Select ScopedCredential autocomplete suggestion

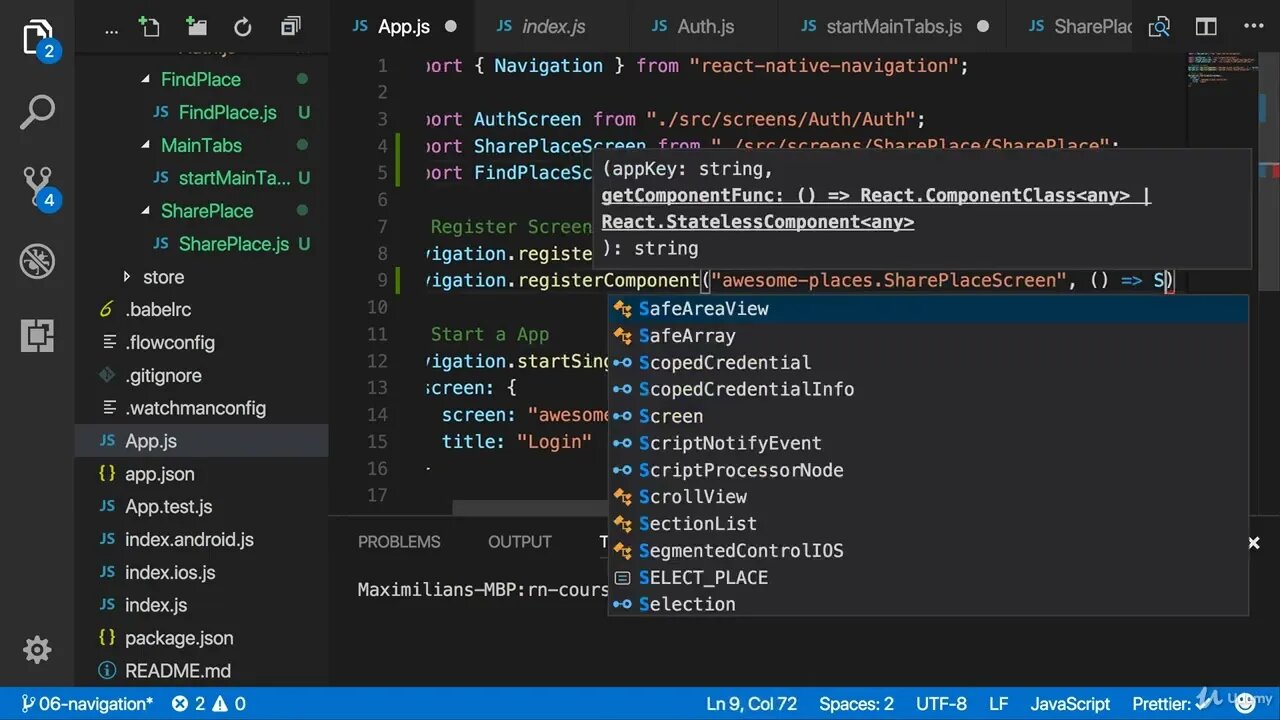pyautogui.click(x=928, y=363)
